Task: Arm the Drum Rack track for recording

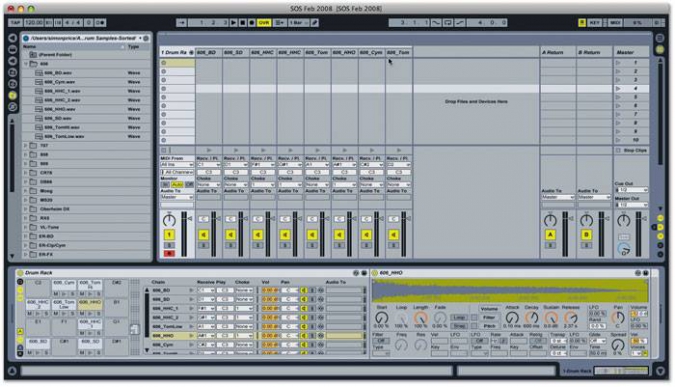Action: click(169, 254)
